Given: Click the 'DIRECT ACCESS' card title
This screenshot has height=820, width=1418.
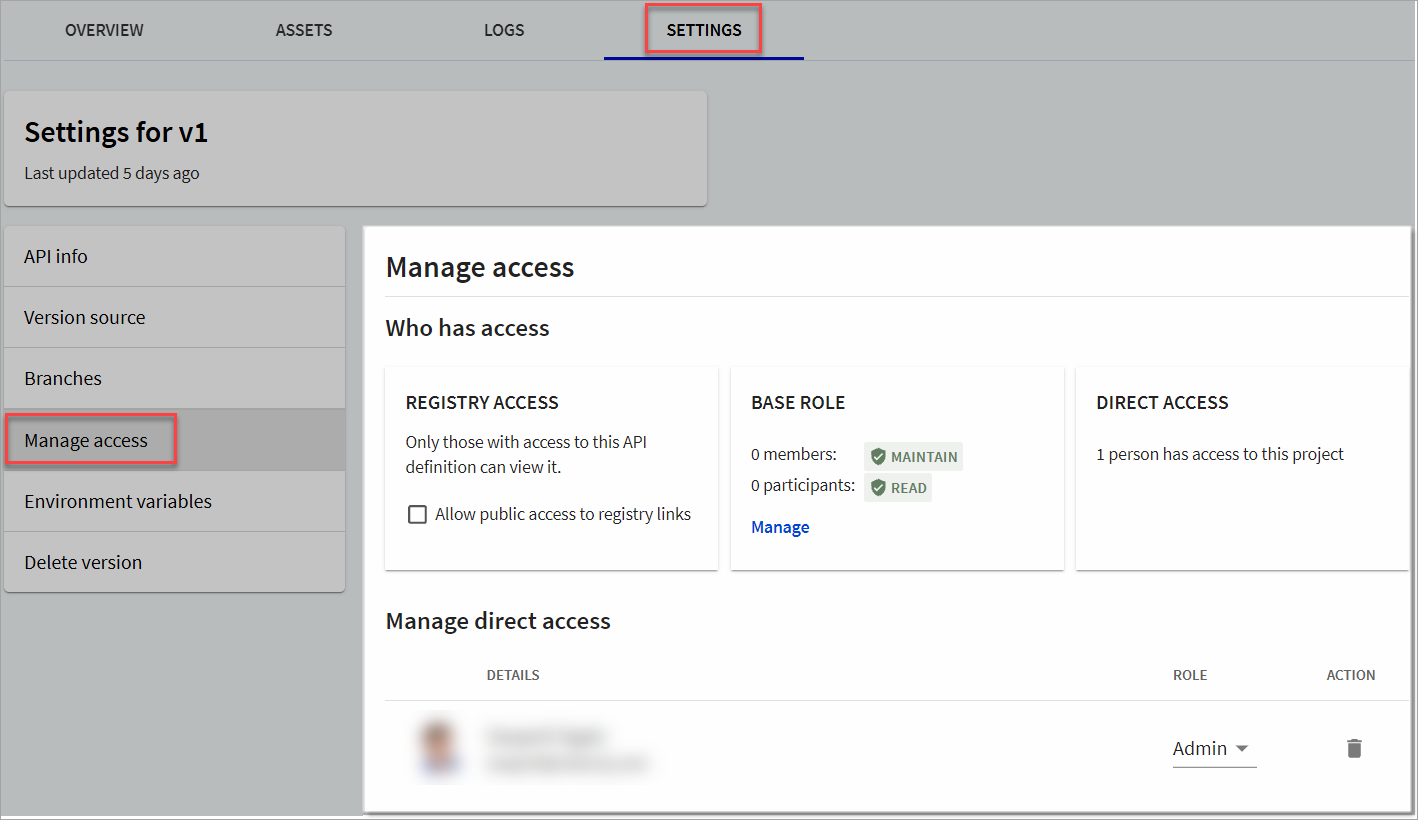Looking at the screenshot, I should [x=1162, y=403].
